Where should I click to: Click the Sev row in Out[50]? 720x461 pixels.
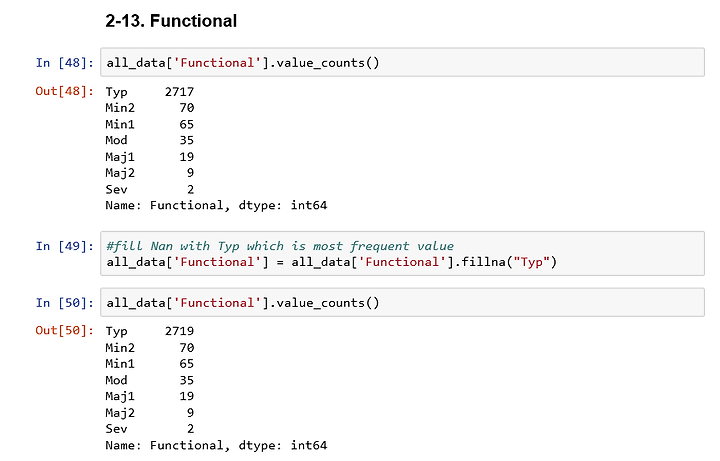tap(150, 429)
